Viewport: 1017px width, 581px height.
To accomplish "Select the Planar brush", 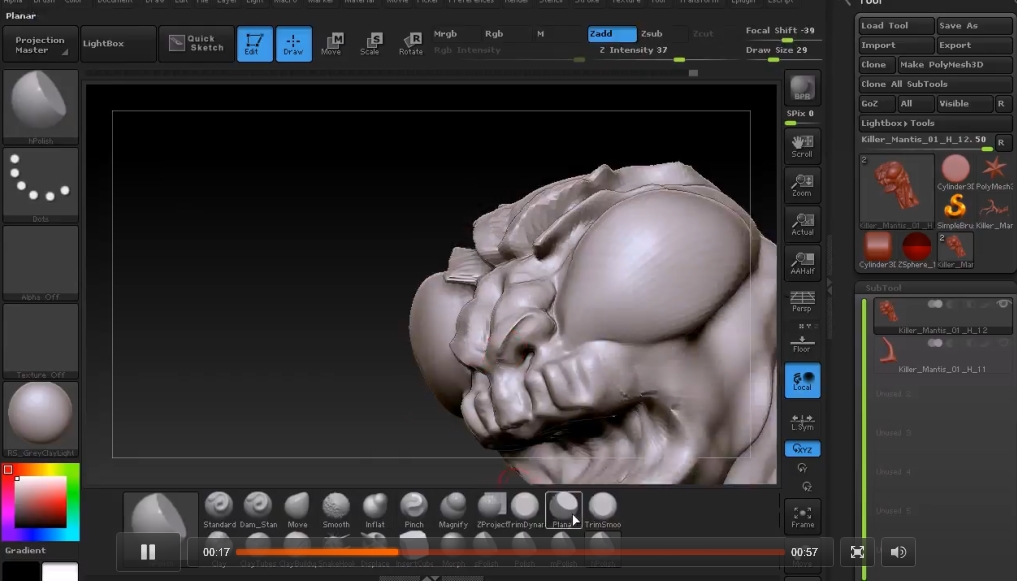I will point(564,510).
